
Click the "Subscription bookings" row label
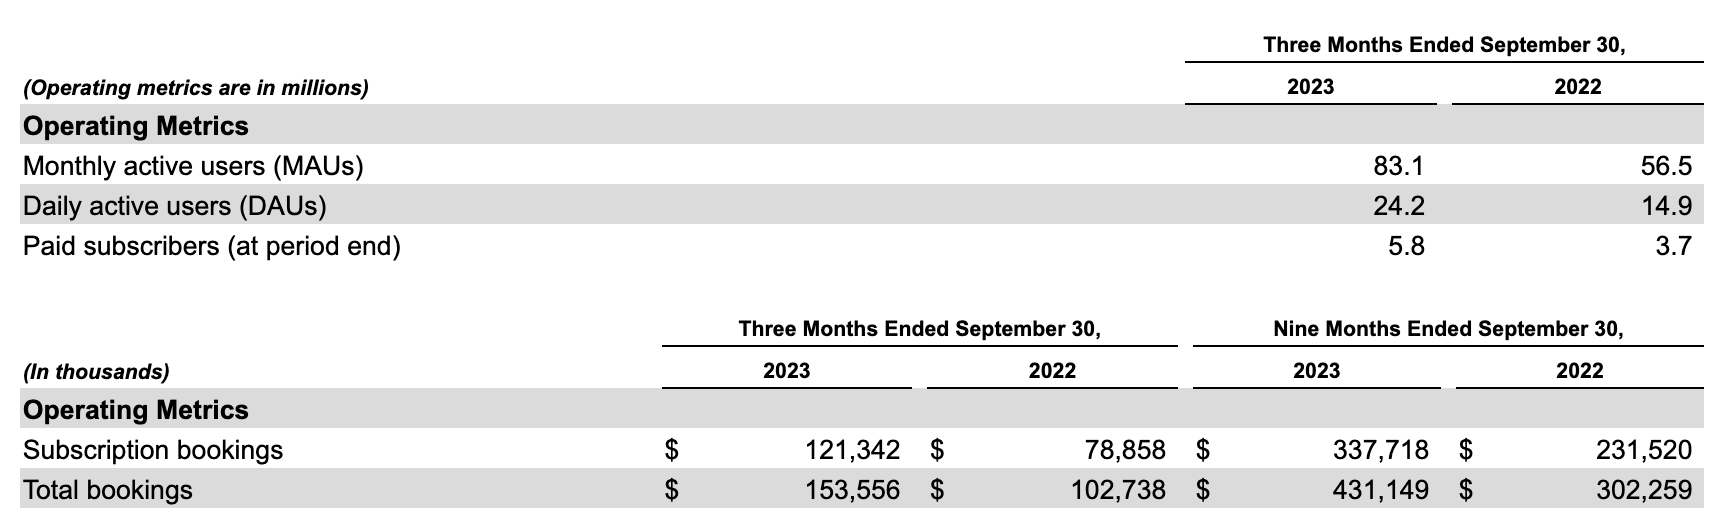(x=153, y=450)
